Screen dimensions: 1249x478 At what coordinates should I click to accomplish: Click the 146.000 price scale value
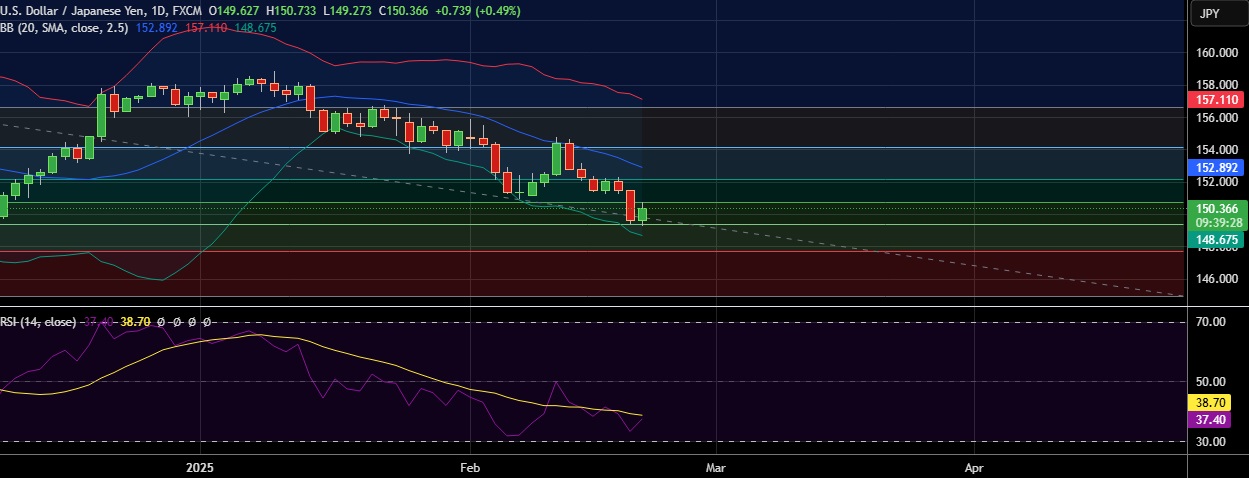pyautogui.click(x=1218, y=279)
